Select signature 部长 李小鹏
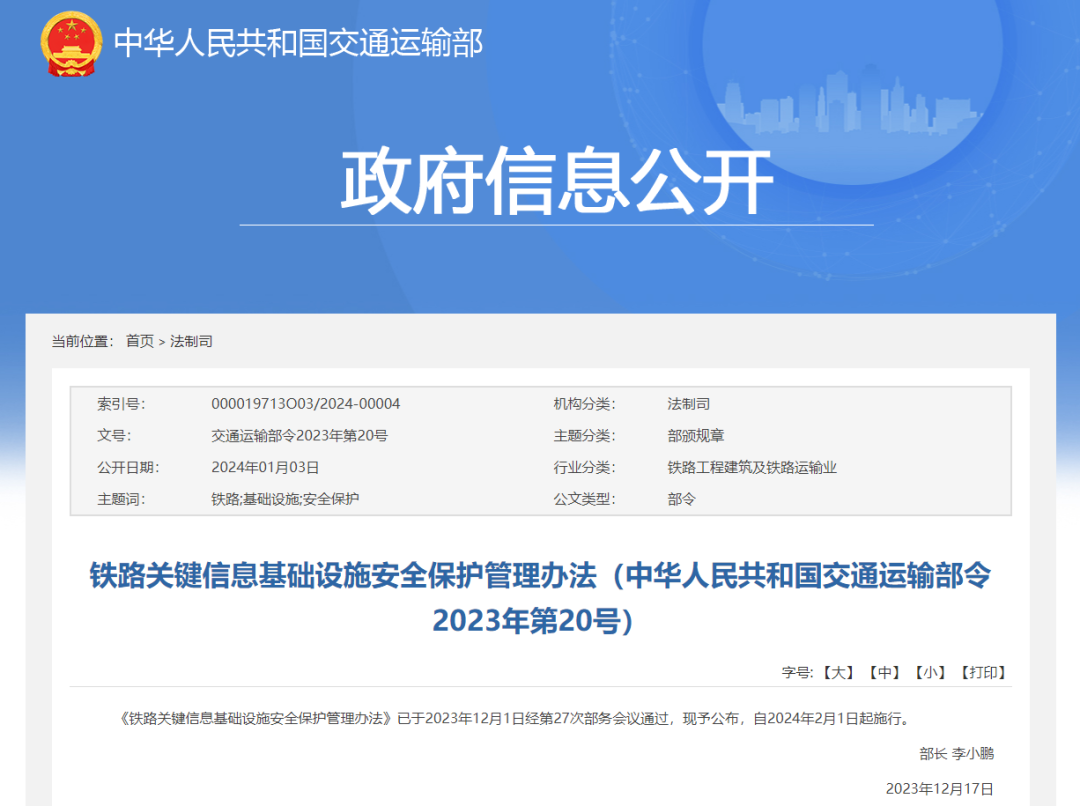 [957, 754]
